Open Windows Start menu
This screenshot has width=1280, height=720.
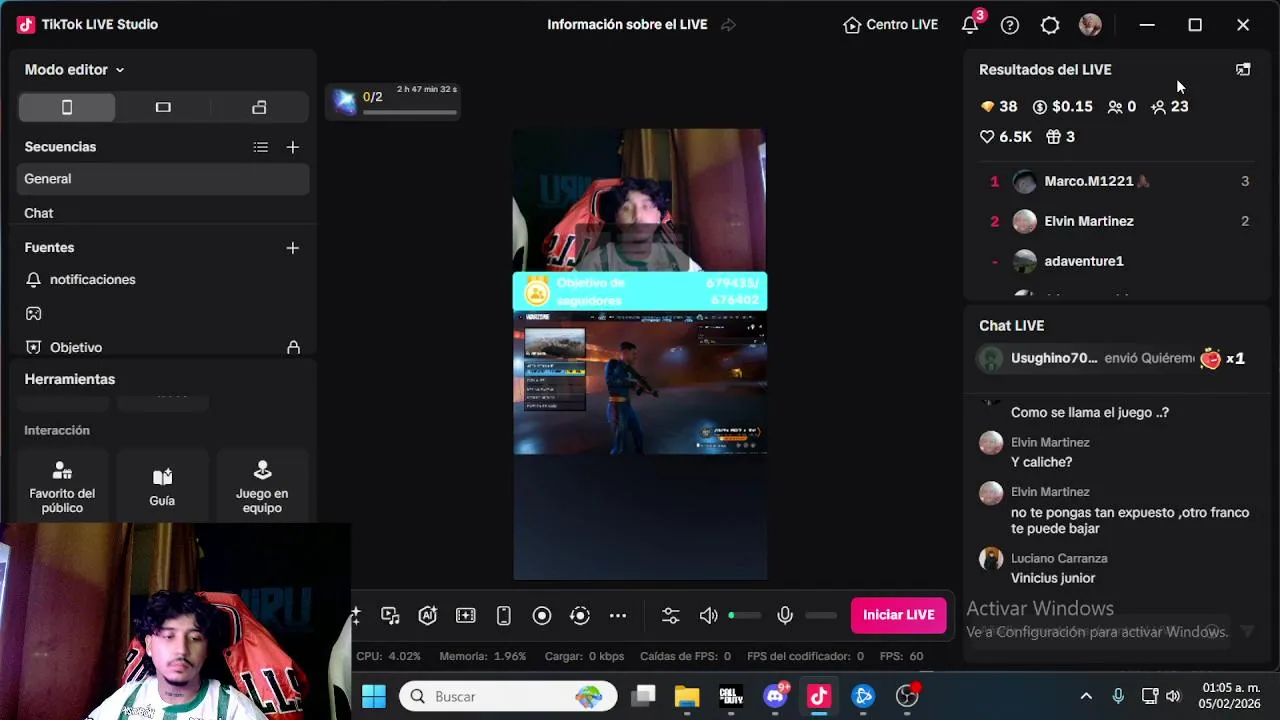point(374,696)
